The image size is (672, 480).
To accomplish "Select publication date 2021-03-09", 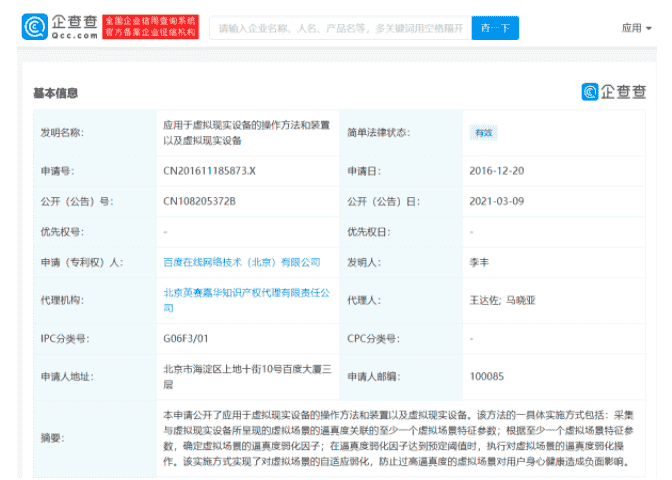I will coord(497,201).
